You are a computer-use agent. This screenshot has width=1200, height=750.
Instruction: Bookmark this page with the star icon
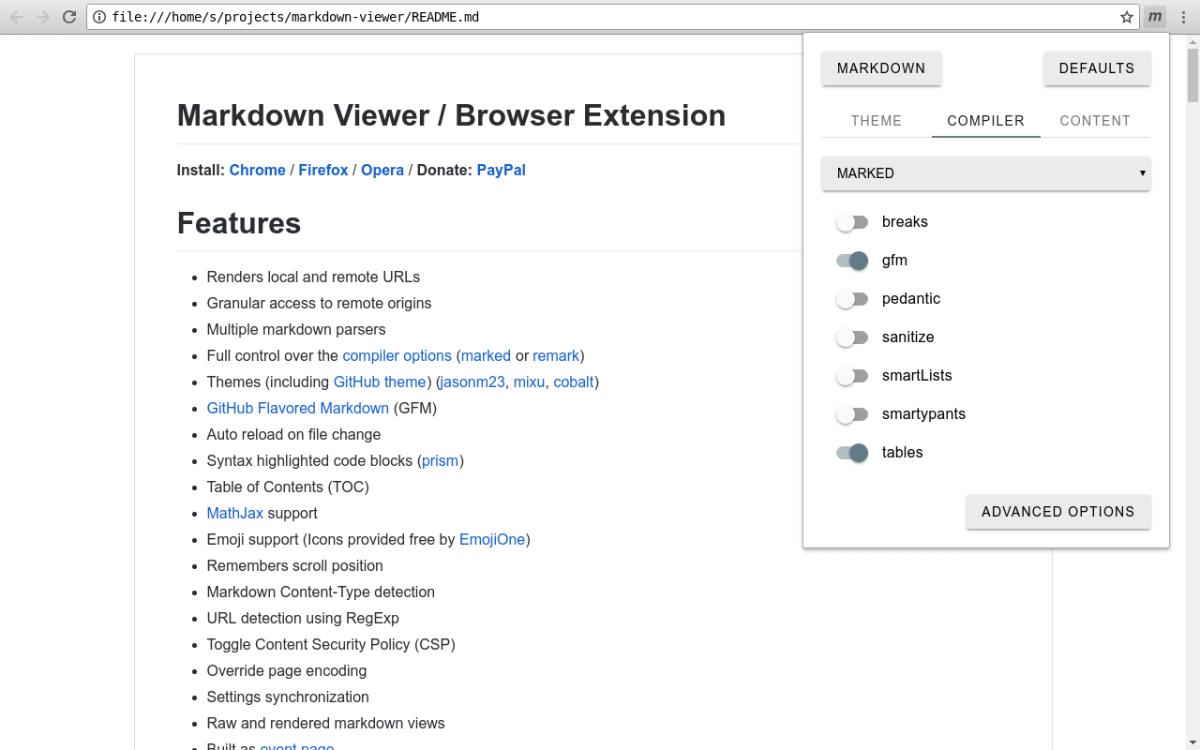click(x=1126, y=17)
